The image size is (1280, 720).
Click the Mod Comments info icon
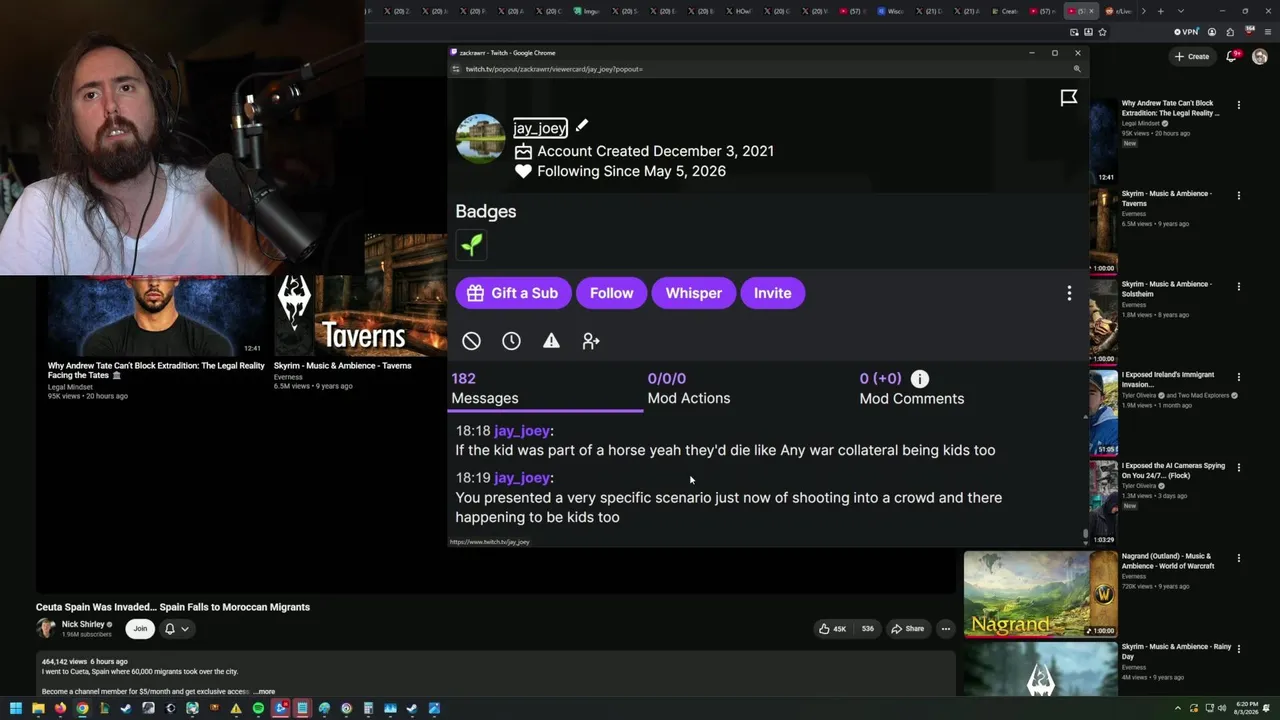point(920,378)
